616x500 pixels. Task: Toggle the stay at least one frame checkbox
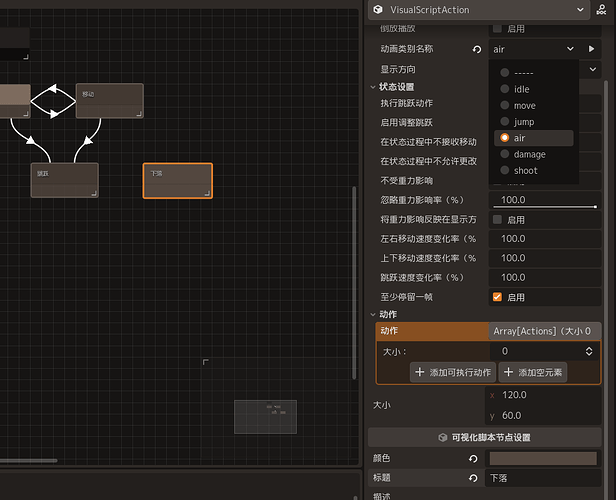coord(497,297)
